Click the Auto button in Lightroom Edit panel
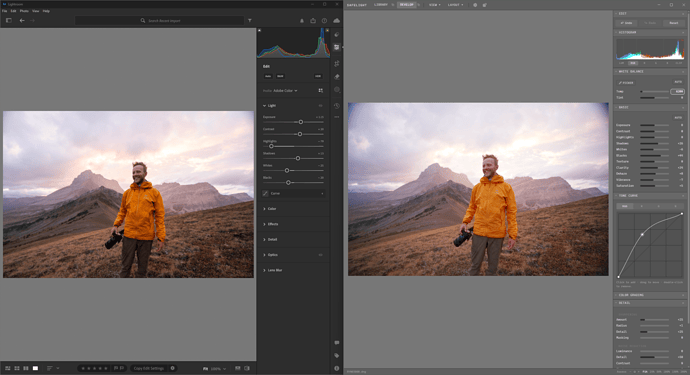 pos(268,76)
